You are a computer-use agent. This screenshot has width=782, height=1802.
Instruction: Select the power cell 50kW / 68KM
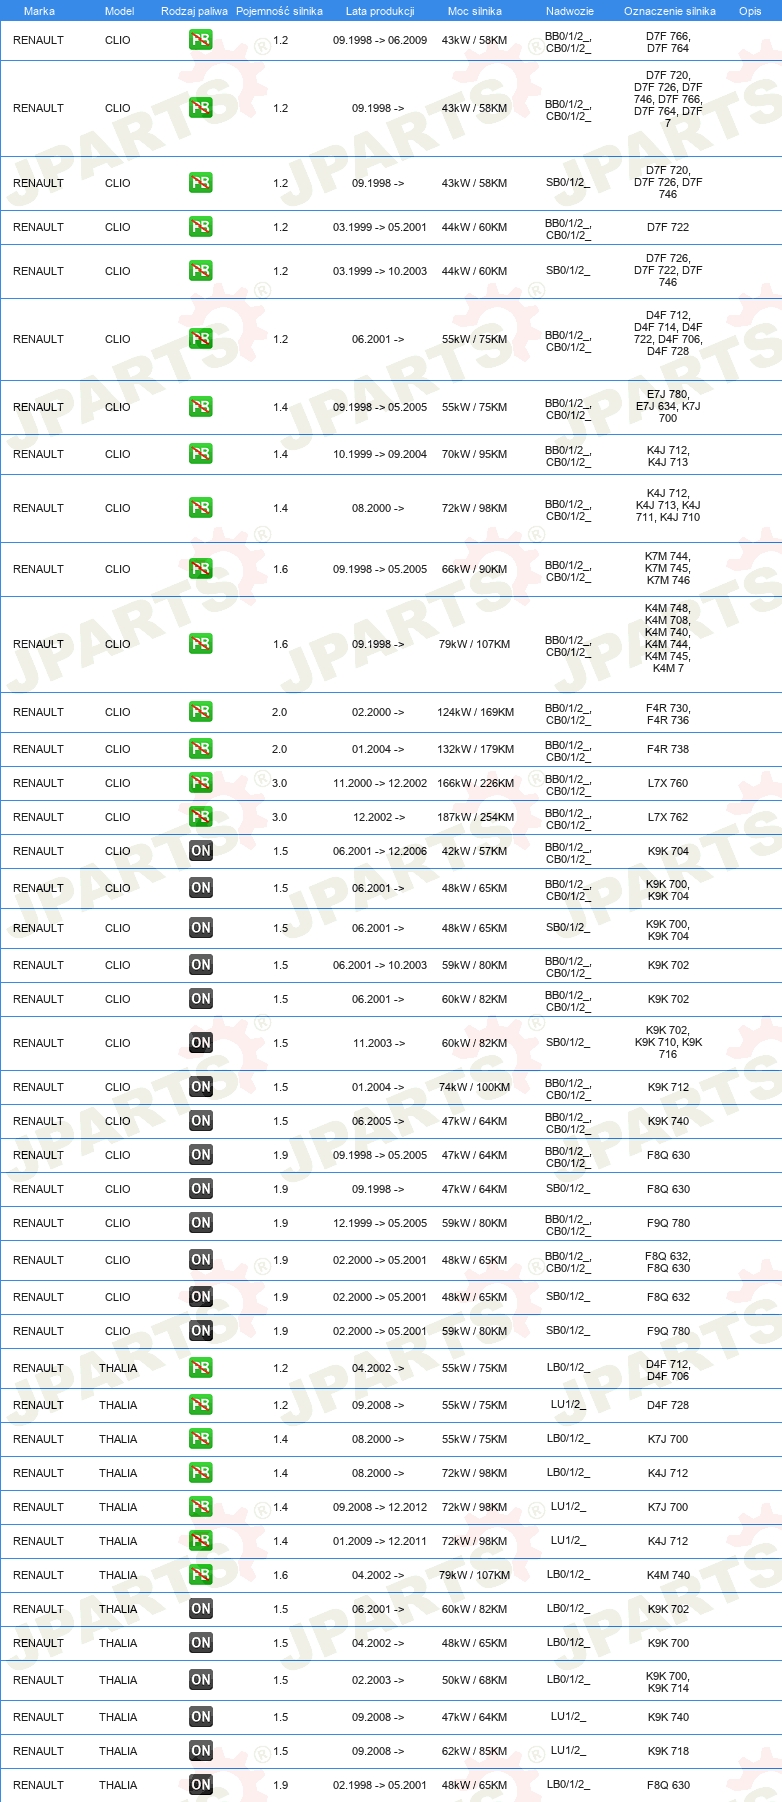point(475,1680)
